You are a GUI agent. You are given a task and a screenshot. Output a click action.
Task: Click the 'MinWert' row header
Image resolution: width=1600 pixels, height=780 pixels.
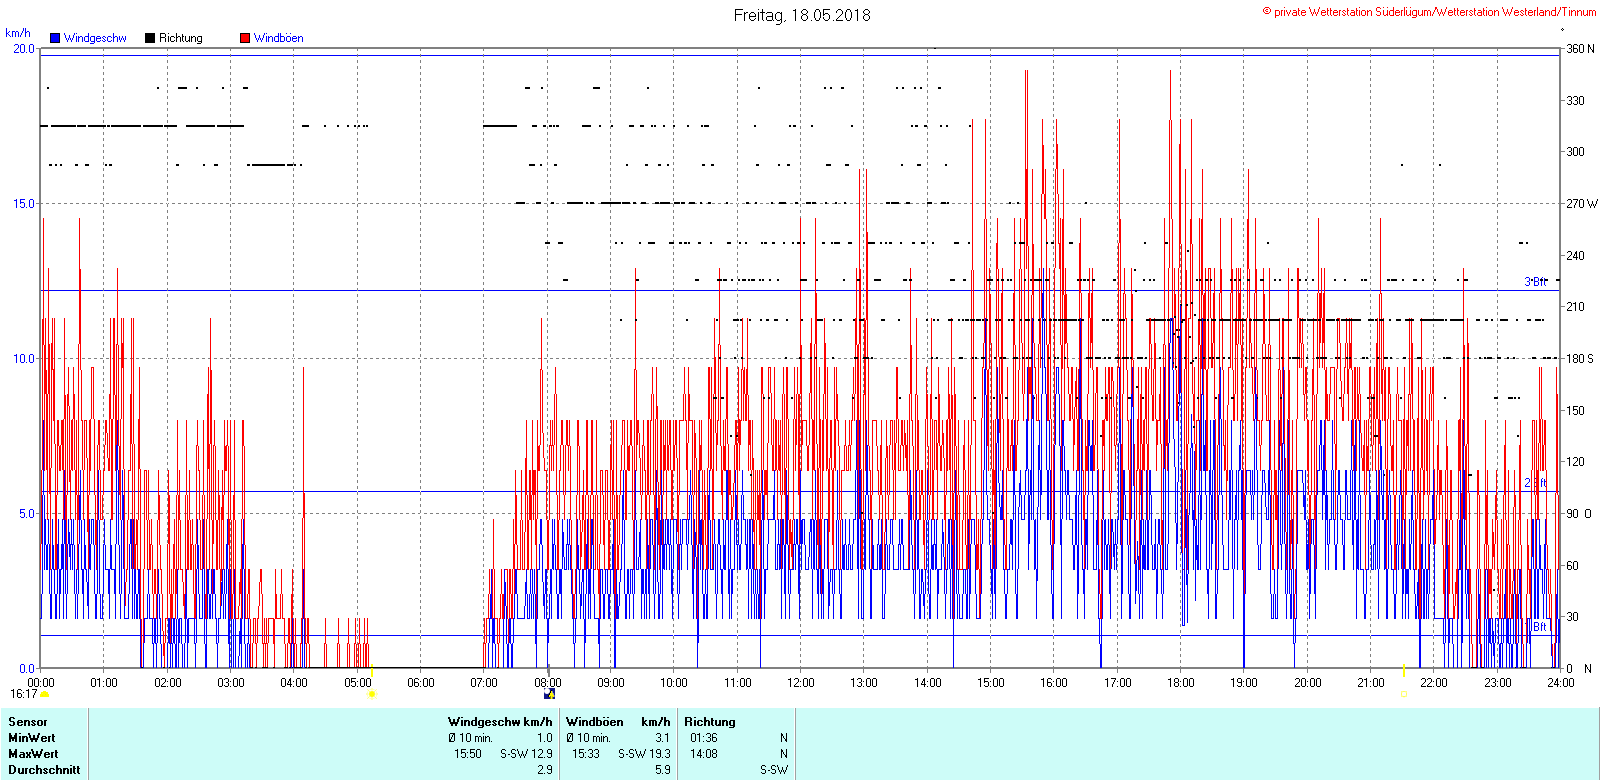tap(32, 738)
